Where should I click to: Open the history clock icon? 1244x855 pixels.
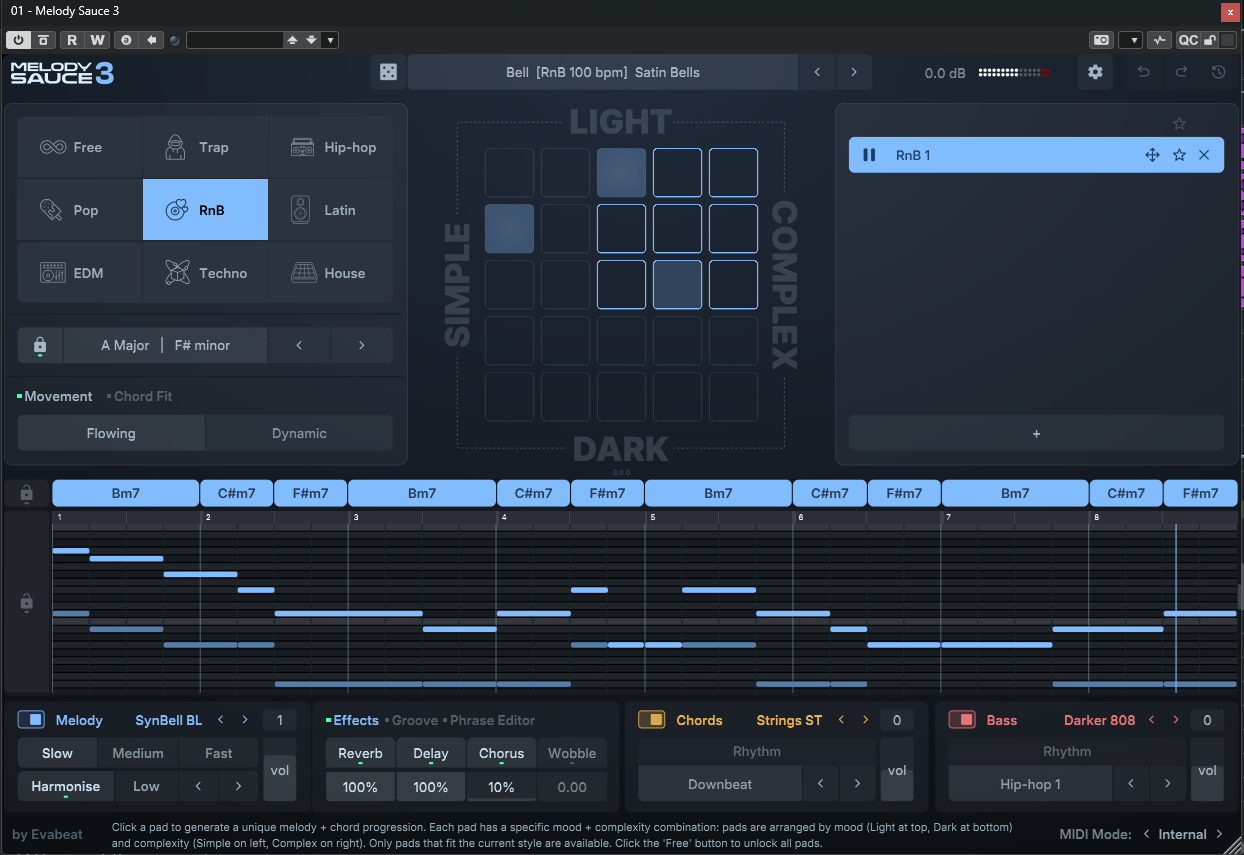1218,72
